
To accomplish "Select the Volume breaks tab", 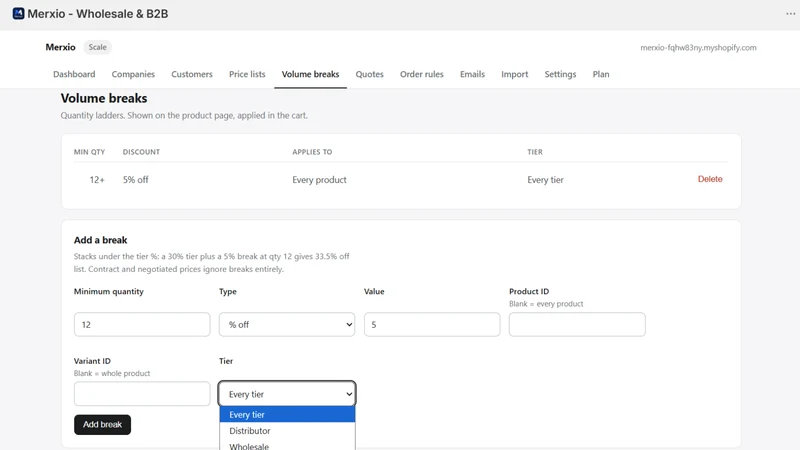I will (310, 74).
